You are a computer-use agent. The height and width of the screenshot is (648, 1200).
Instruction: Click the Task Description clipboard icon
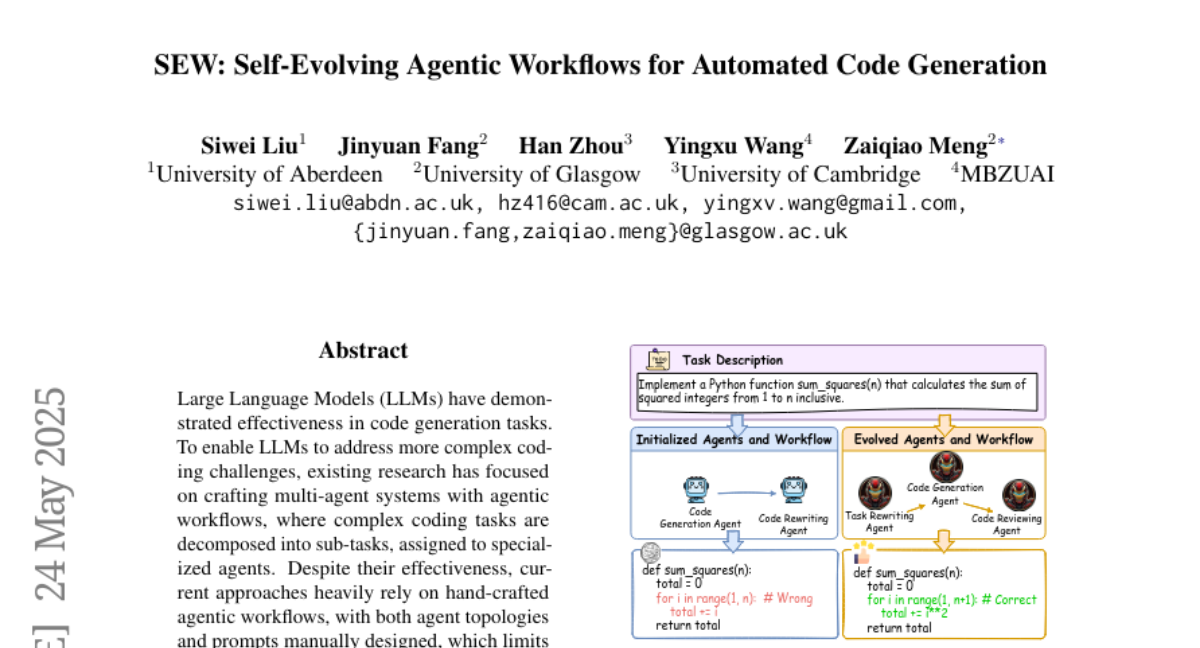click(x=657, y=359)
